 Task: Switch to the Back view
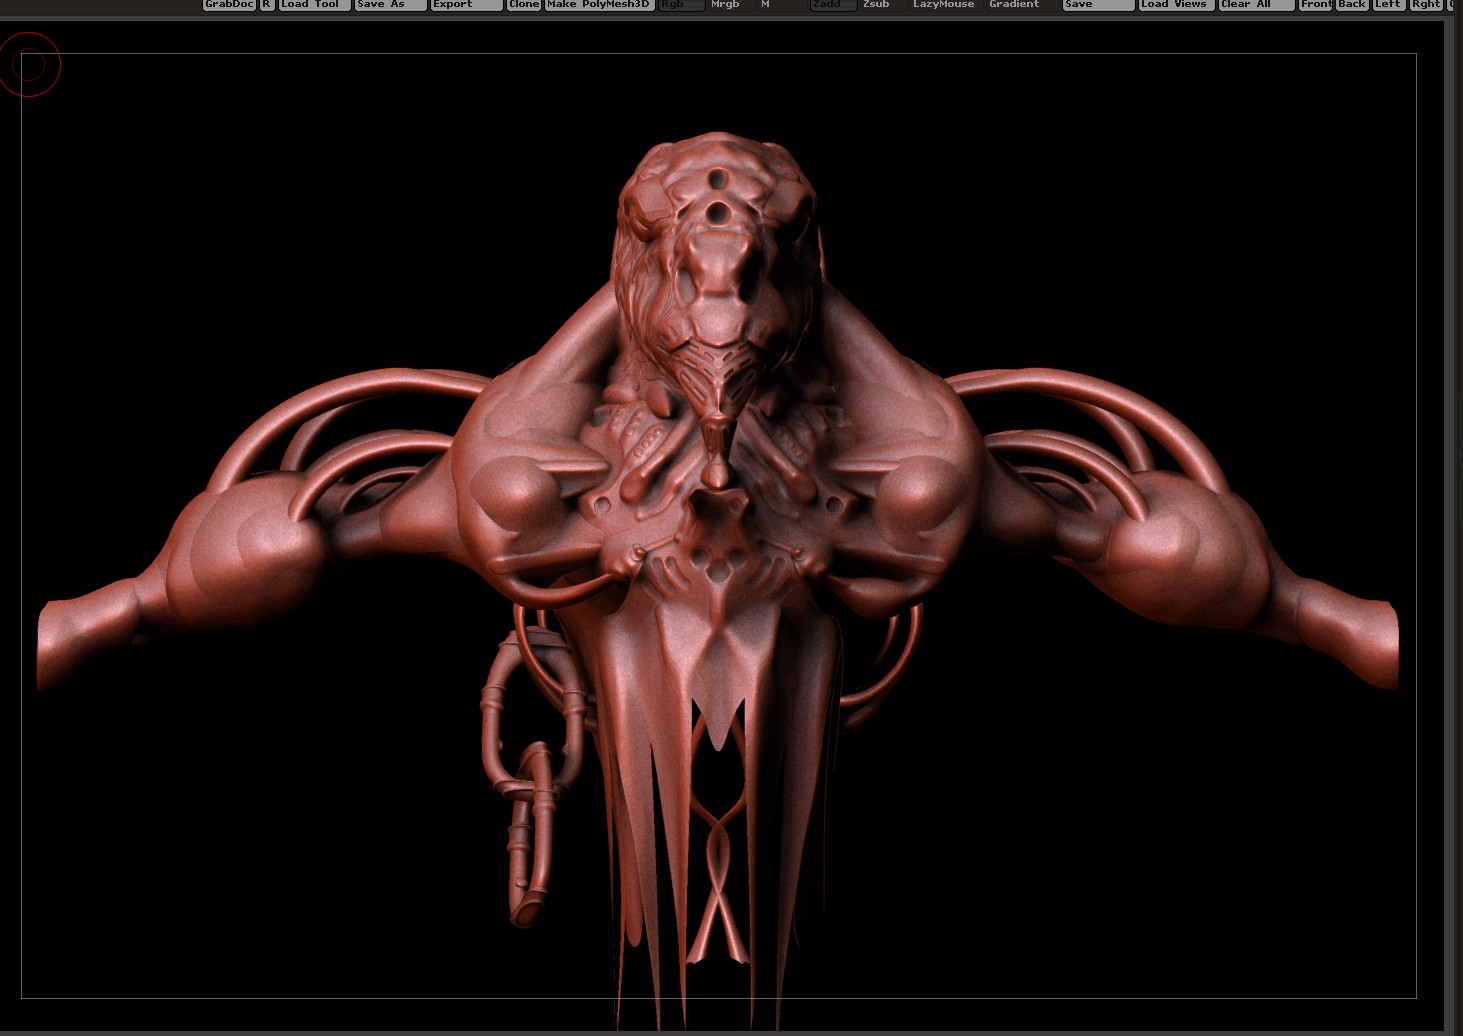(1353, 5)
